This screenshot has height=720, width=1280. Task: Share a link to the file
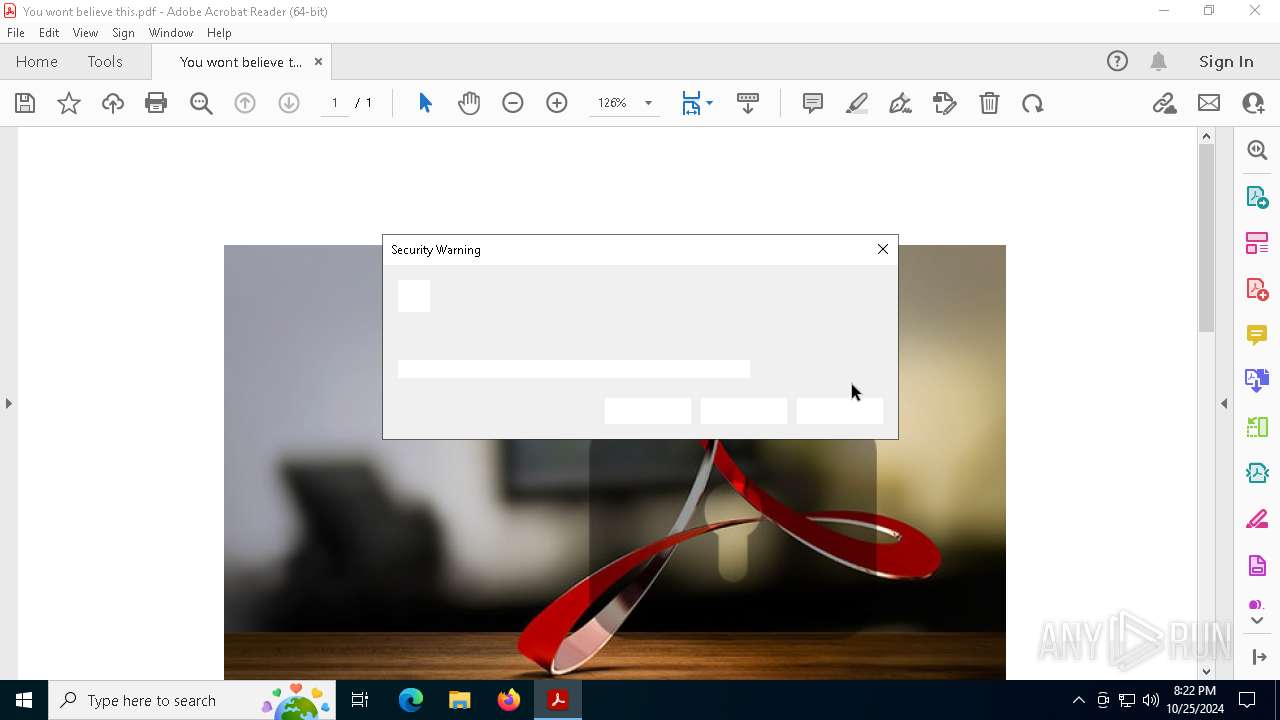[1164, 103]
